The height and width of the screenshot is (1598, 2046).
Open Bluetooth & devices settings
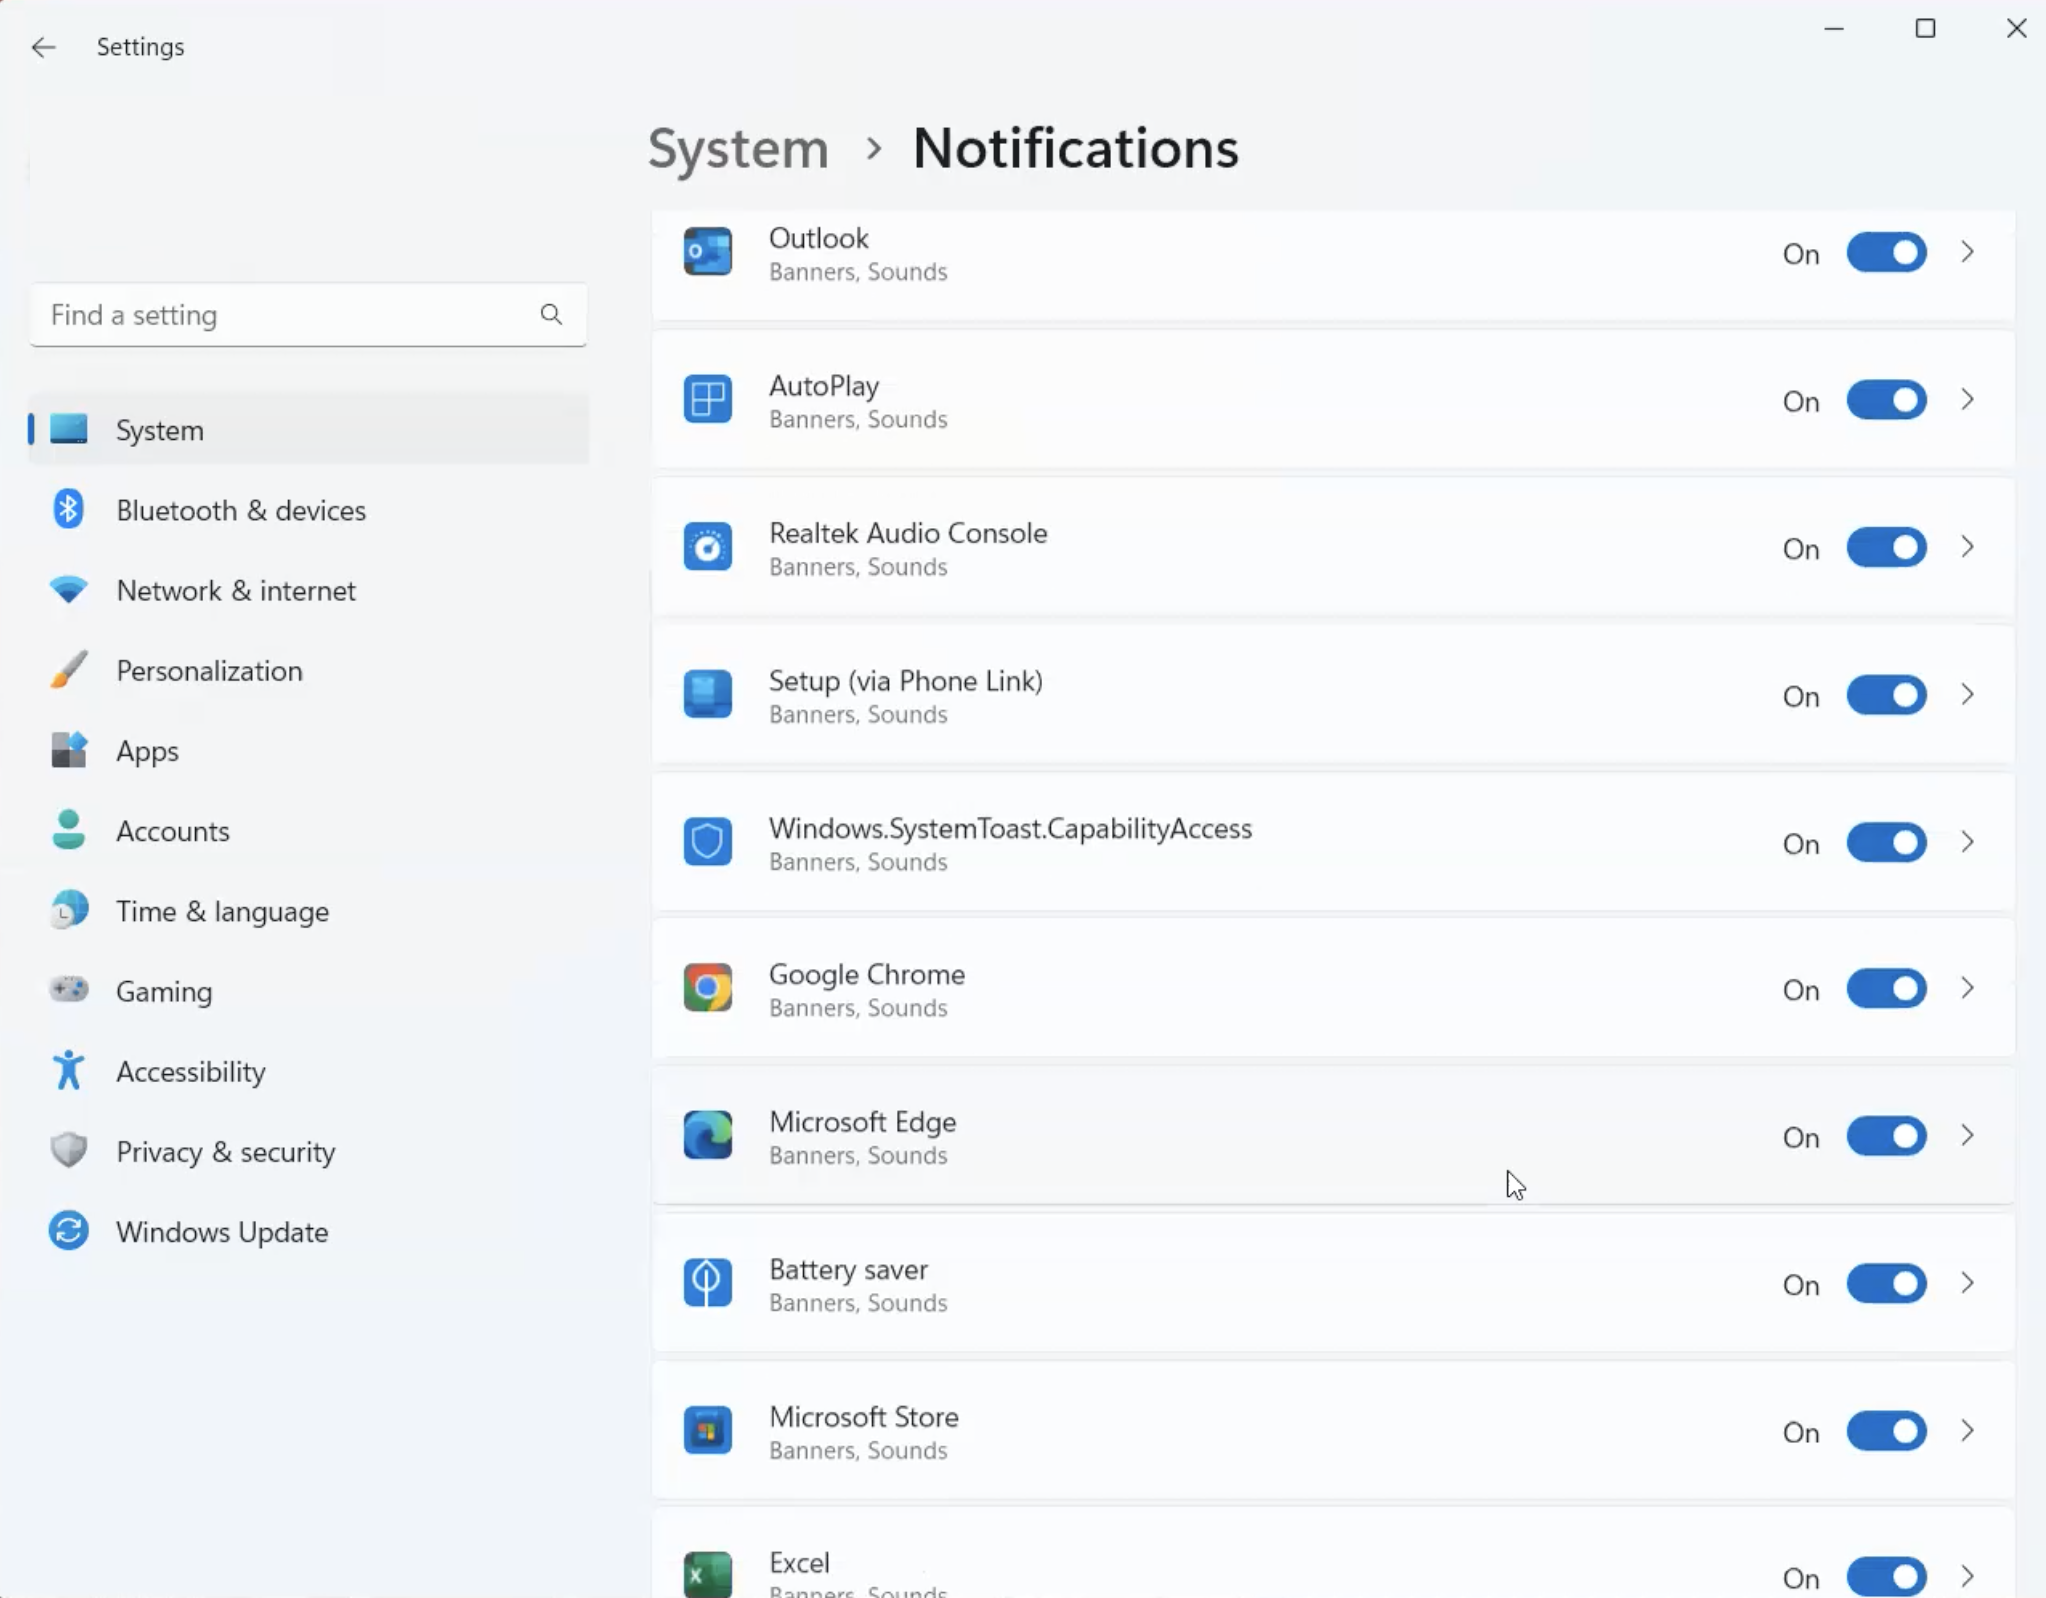point(240,510)
